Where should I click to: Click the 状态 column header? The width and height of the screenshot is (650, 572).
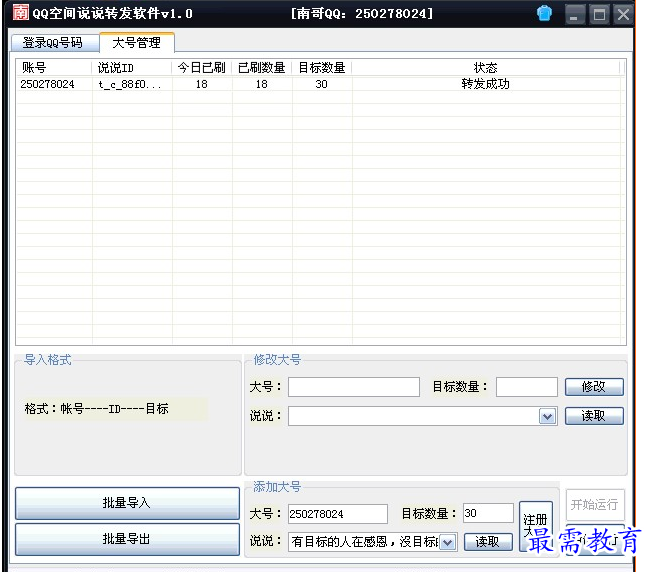pos(485,68)
